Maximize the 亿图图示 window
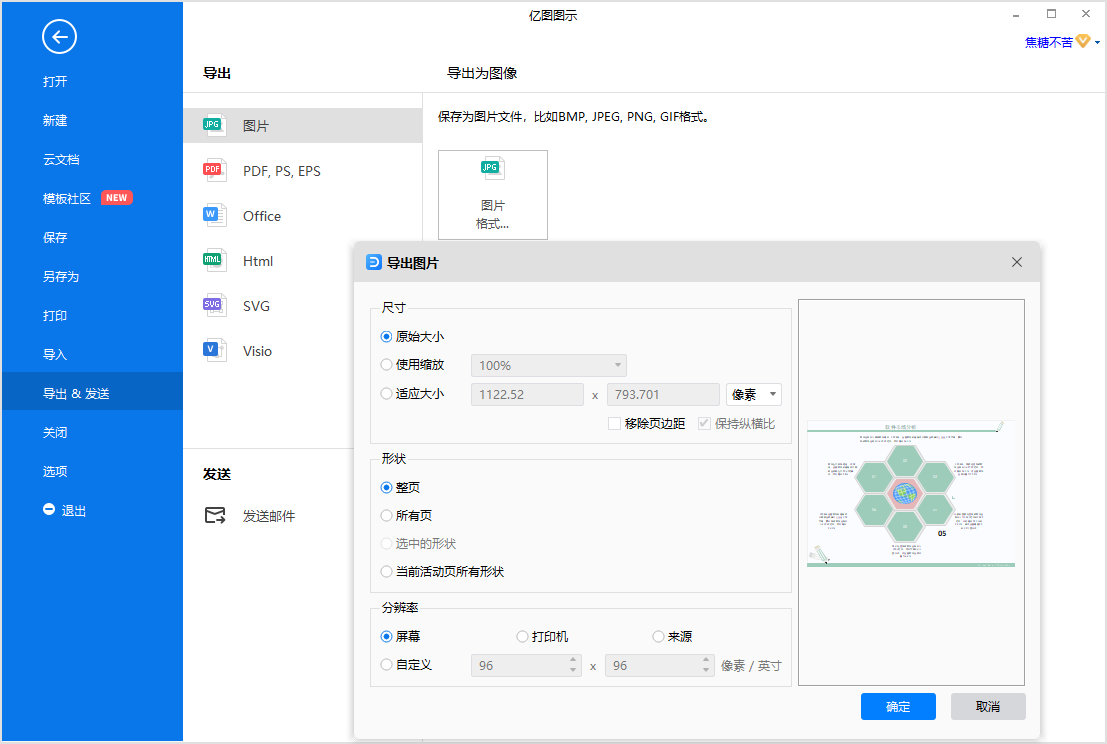The height and width of the screenshot is (744, 1107). (1051, 14)
